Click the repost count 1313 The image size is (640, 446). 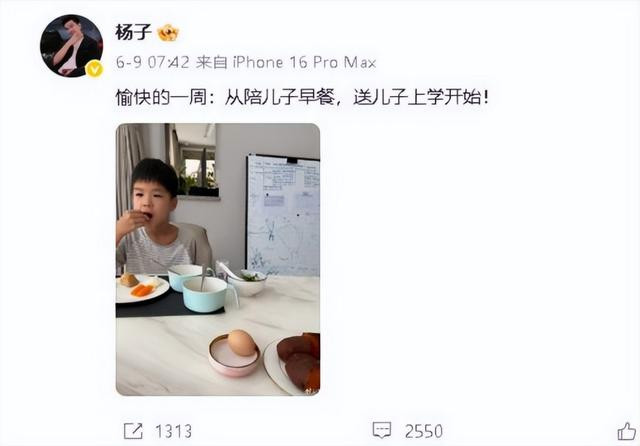(x=173, y=431)
